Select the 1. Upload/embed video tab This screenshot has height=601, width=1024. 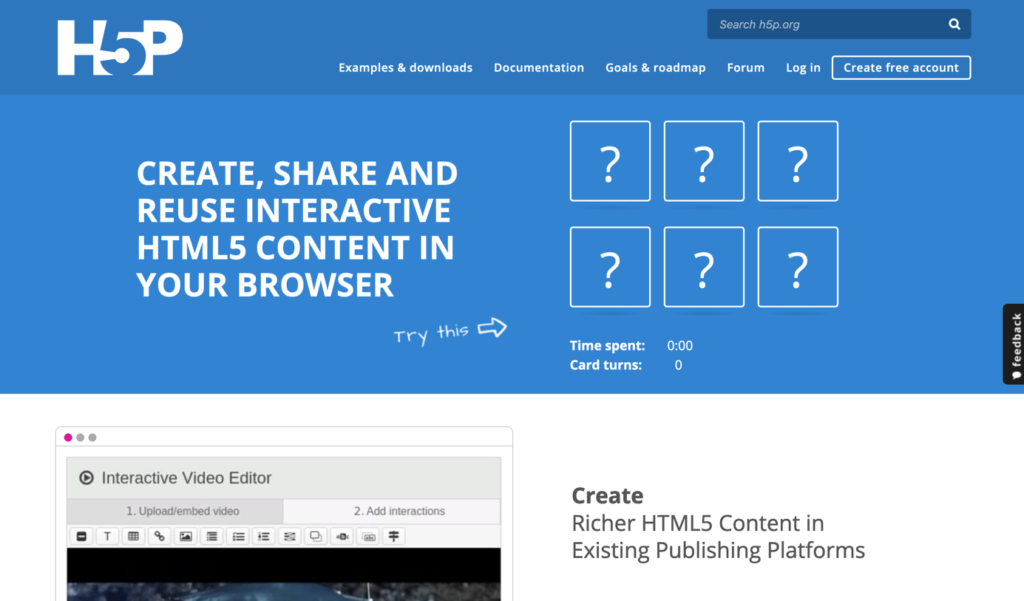point(175,511)
